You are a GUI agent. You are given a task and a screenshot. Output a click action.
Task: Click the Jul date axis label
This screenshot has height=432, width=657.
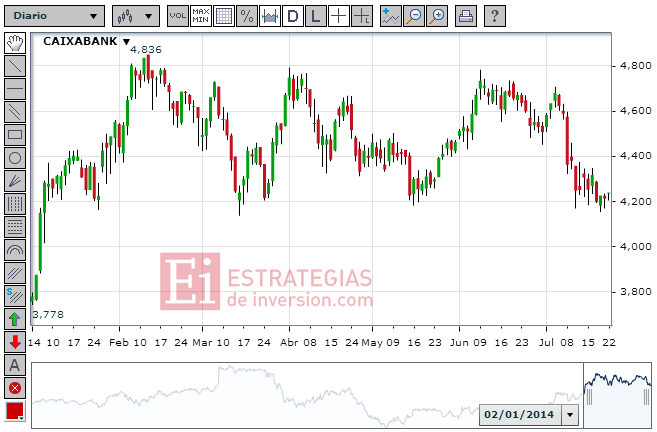pyautogui.click(x=547, y=343)
